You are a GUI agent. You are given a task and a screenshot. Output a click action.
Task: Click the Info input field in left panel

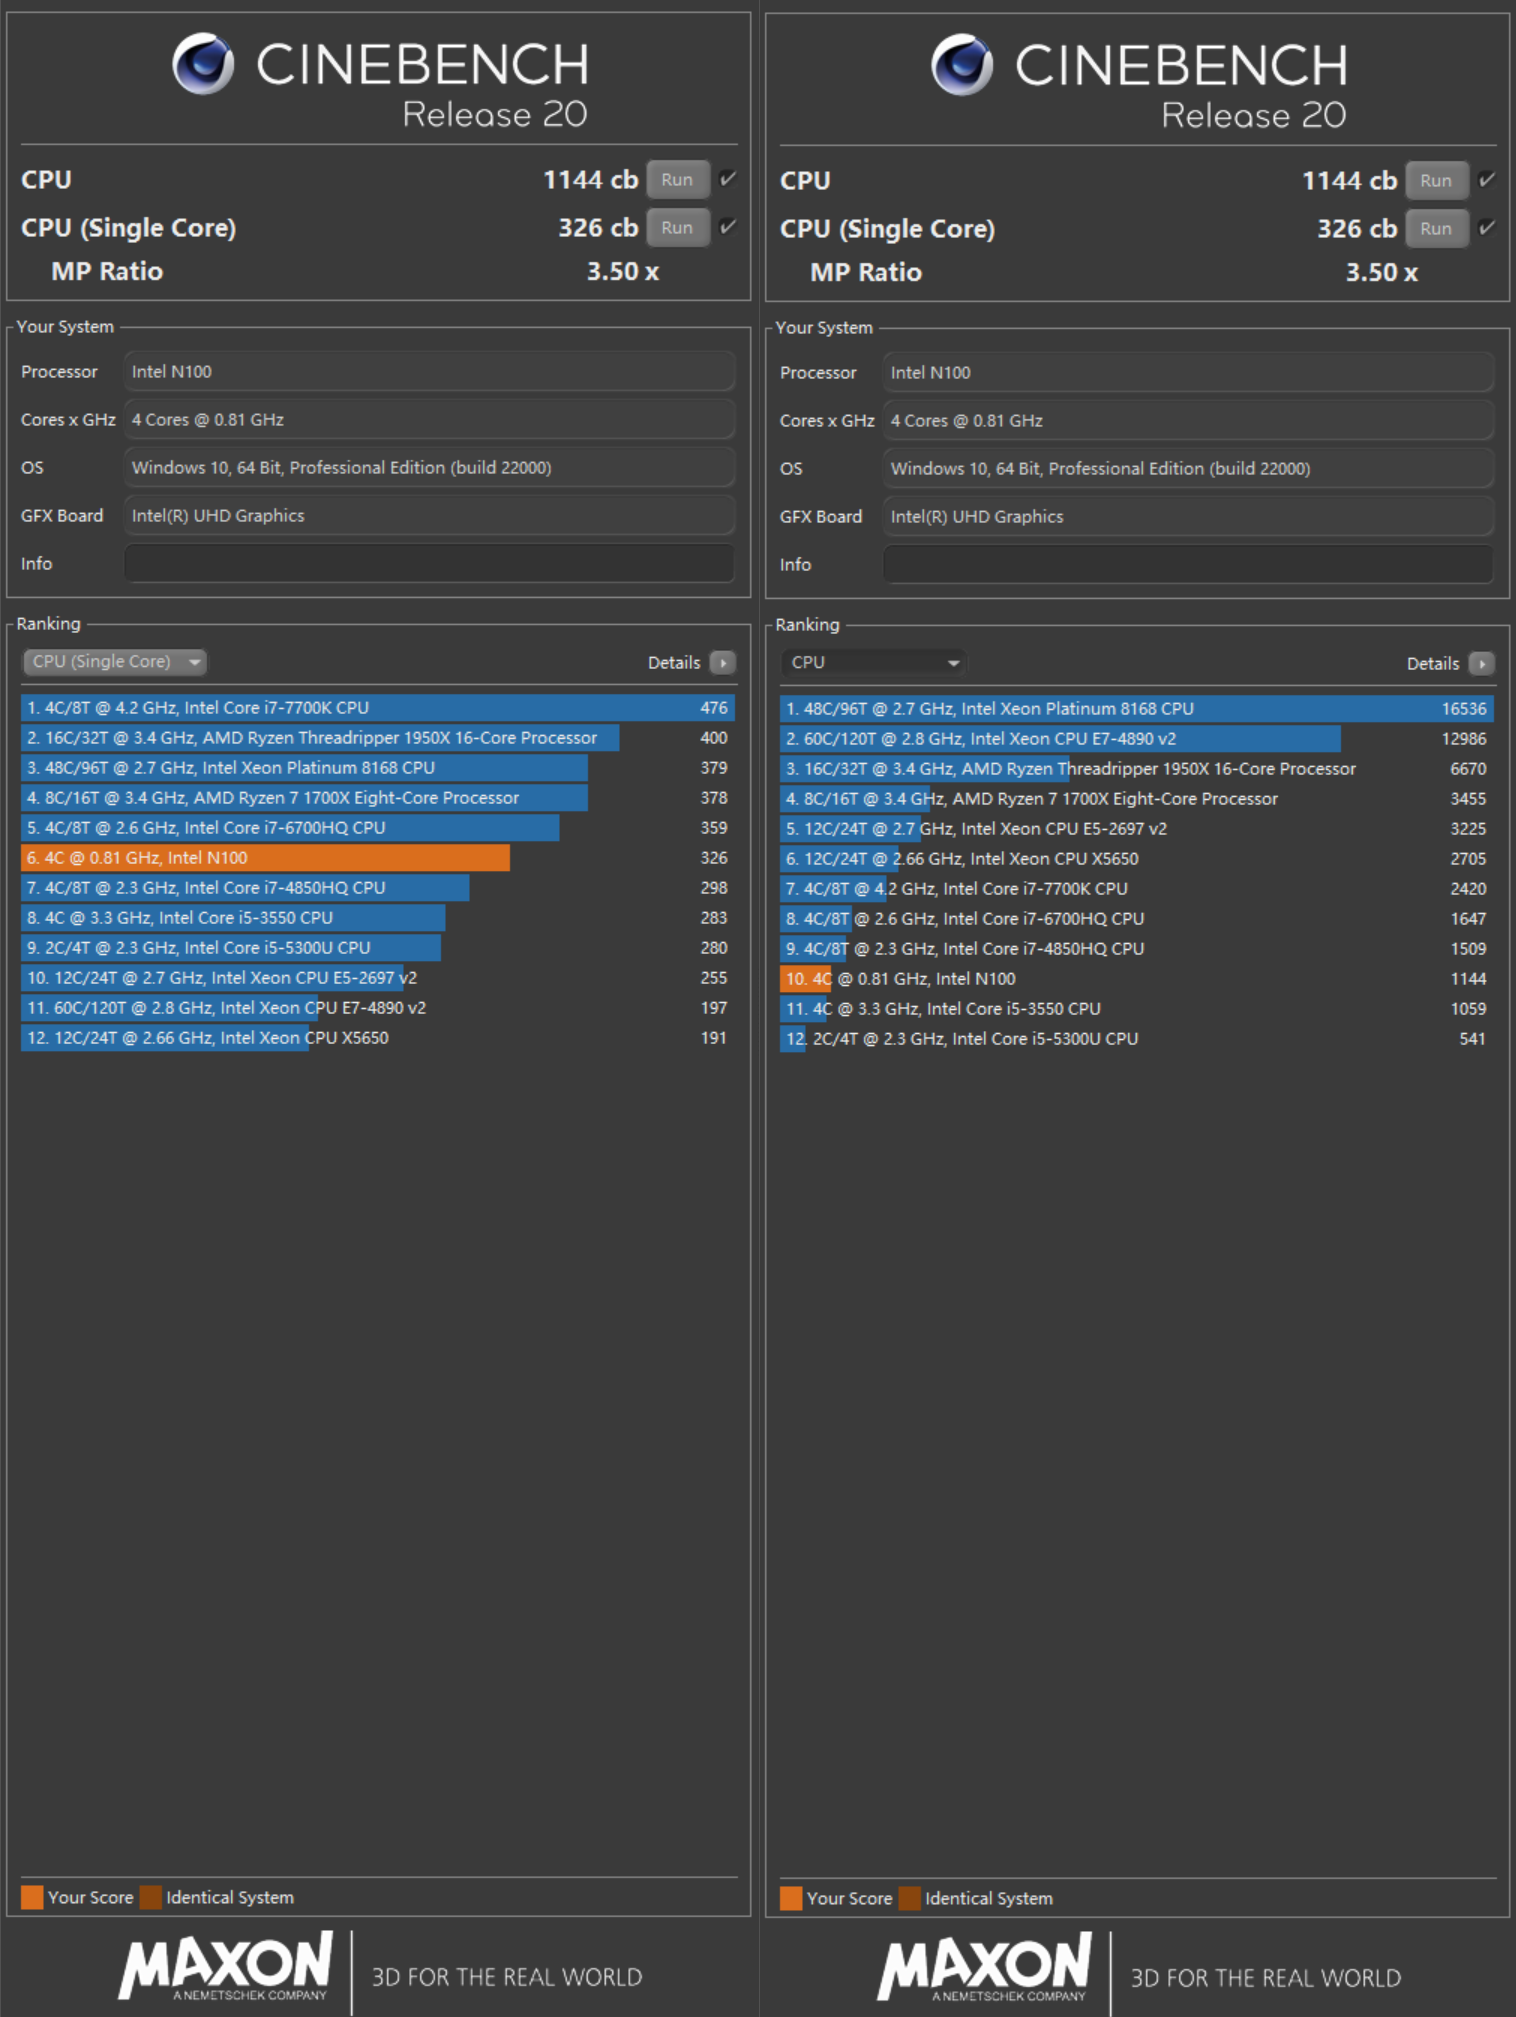429,564
